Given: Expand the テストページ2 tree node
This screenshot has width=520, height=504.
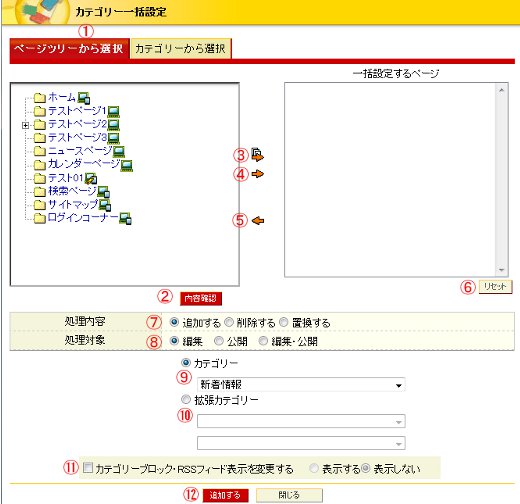Looking at the screenshot, I should tap(25, 125).
